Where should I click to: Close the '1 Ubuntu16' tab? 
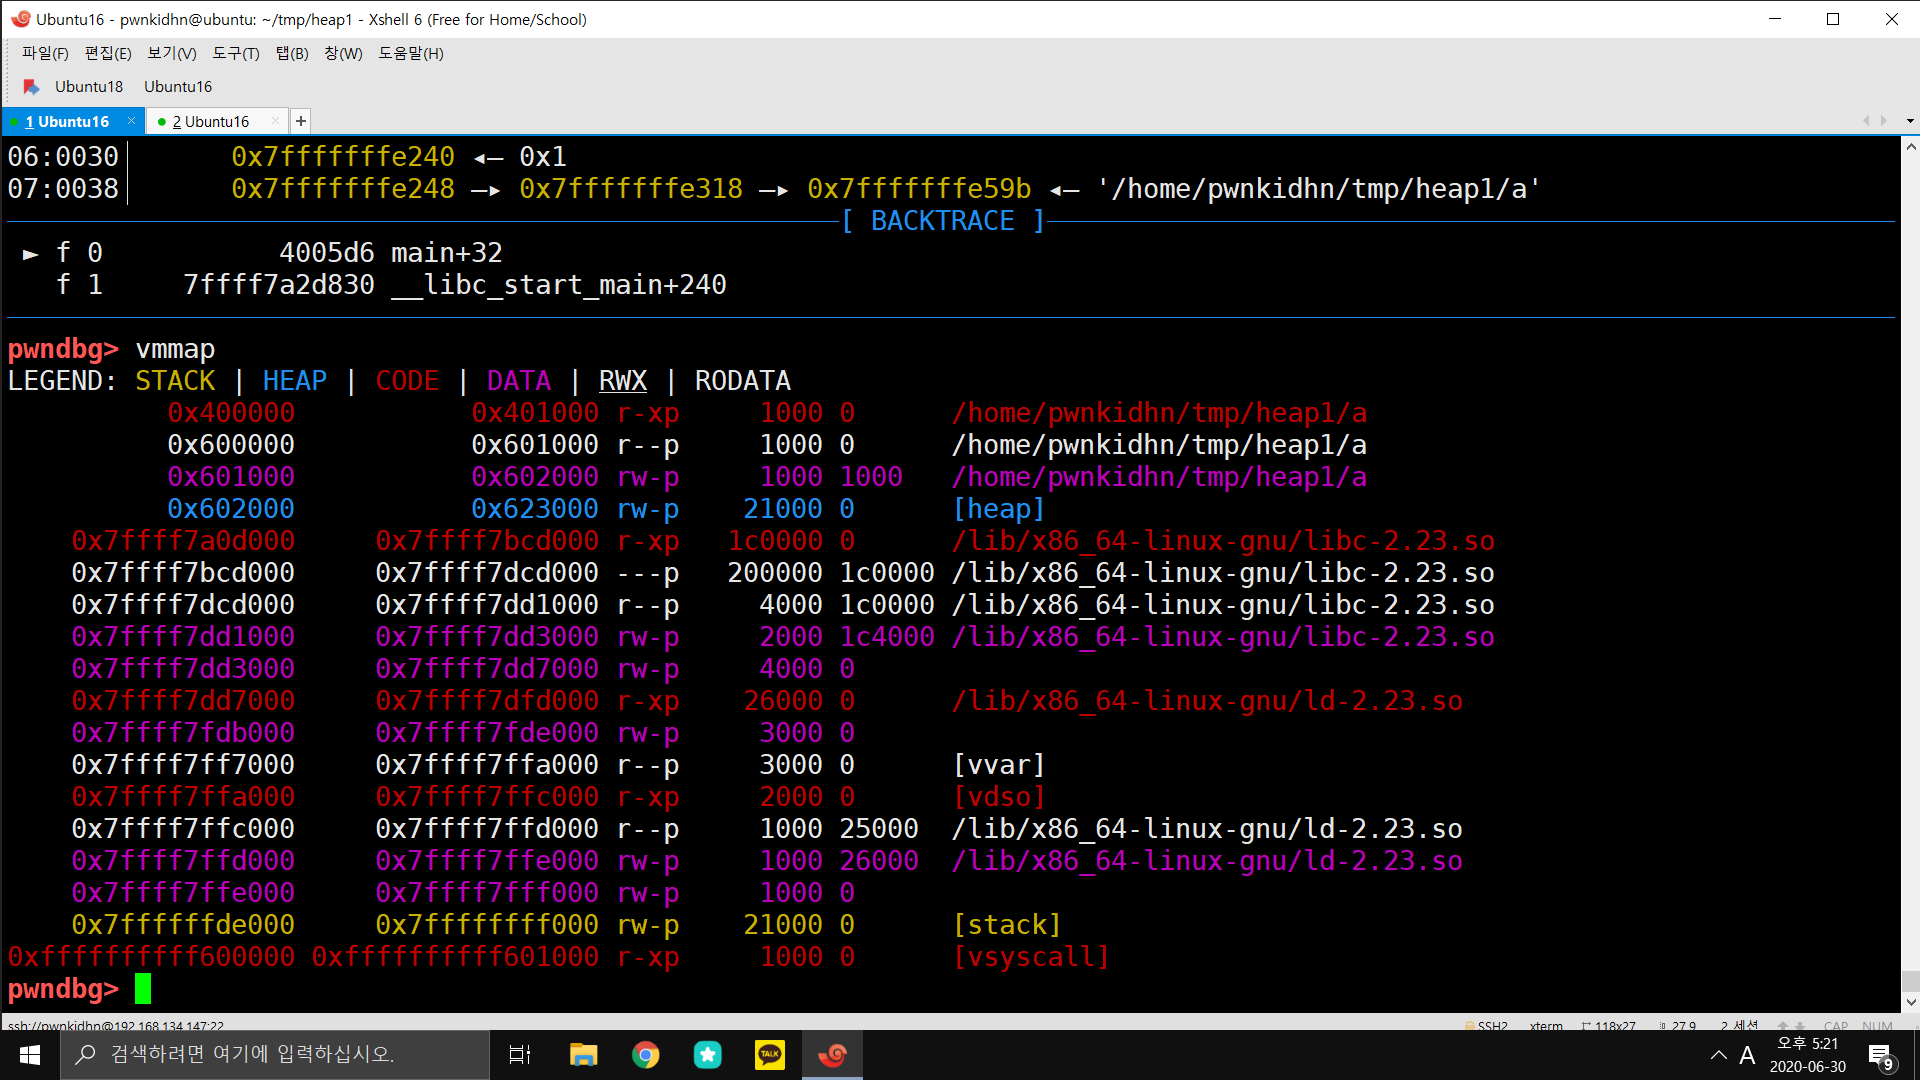coord(131,121)
